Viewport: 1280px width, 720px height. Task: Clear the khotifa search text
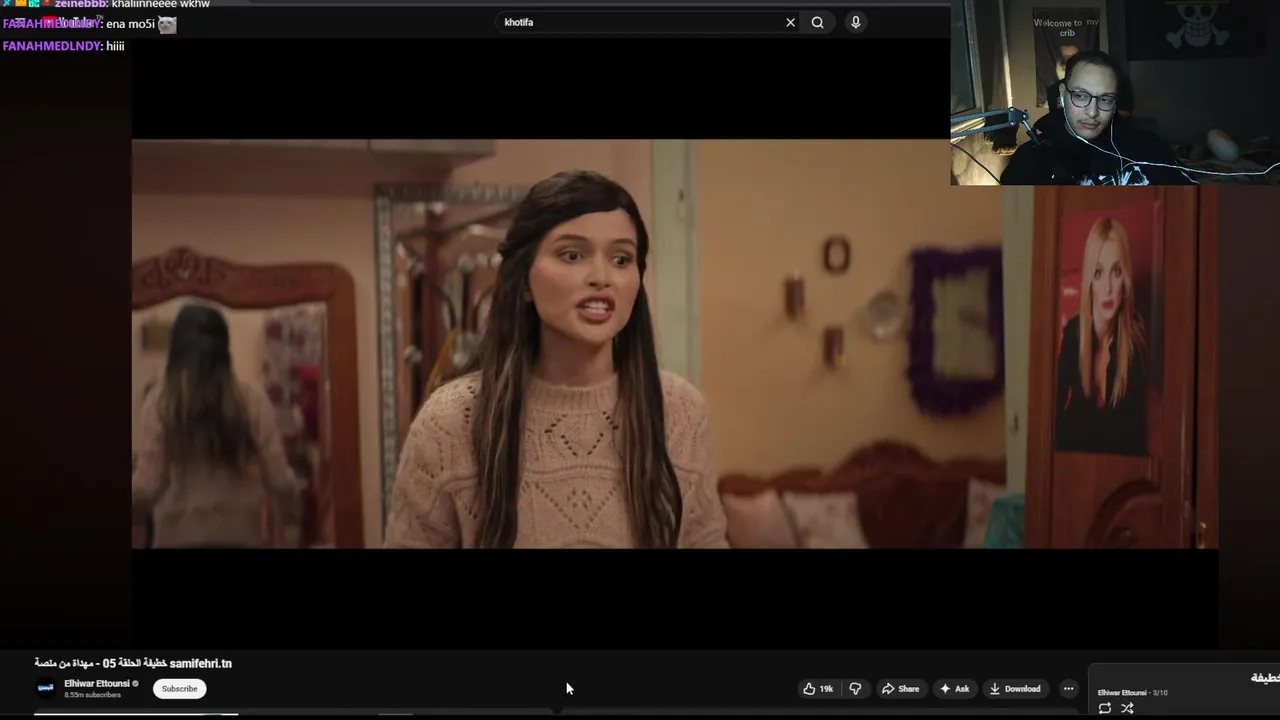click(x=790, y=22)
